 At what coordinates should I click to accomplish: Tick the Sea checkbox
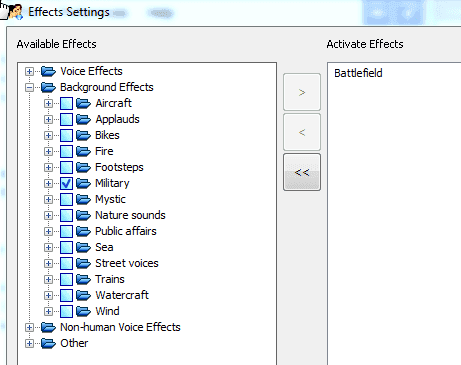[66, 247]
